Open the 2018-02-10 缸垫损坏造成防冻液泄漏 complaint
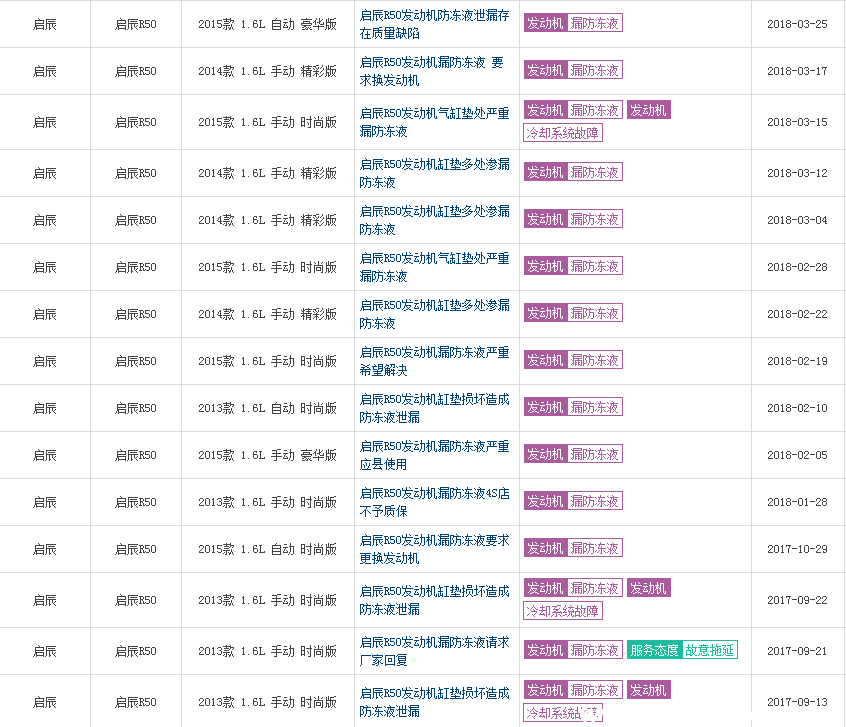The height and width of the screenshot is (727, 846). pyautogui.click(x=434, y=408)
